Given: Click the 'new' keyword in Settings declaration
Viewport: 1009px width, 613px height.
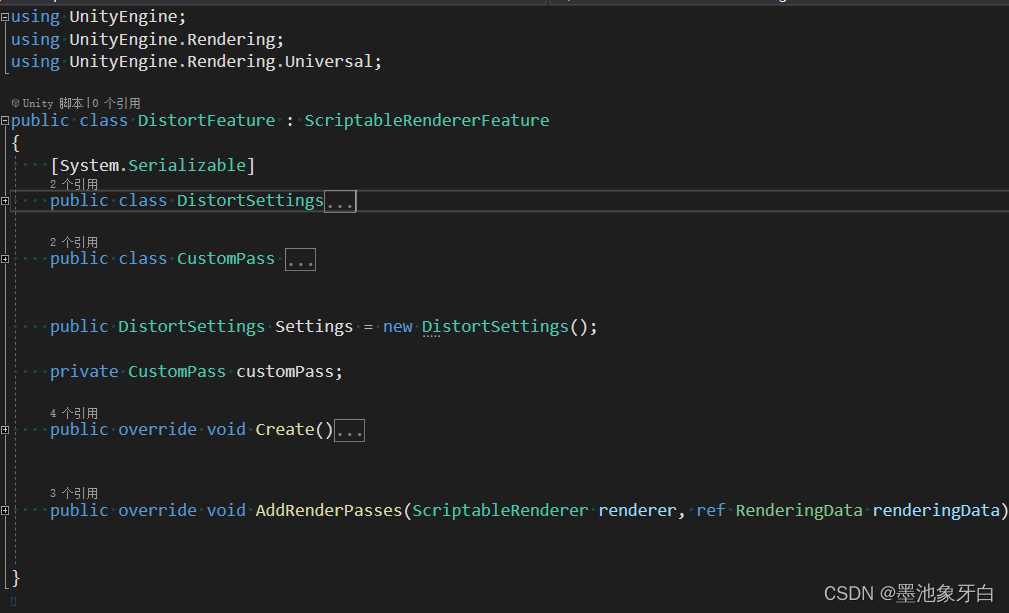Looking at the screenshot, I should 398,327.
